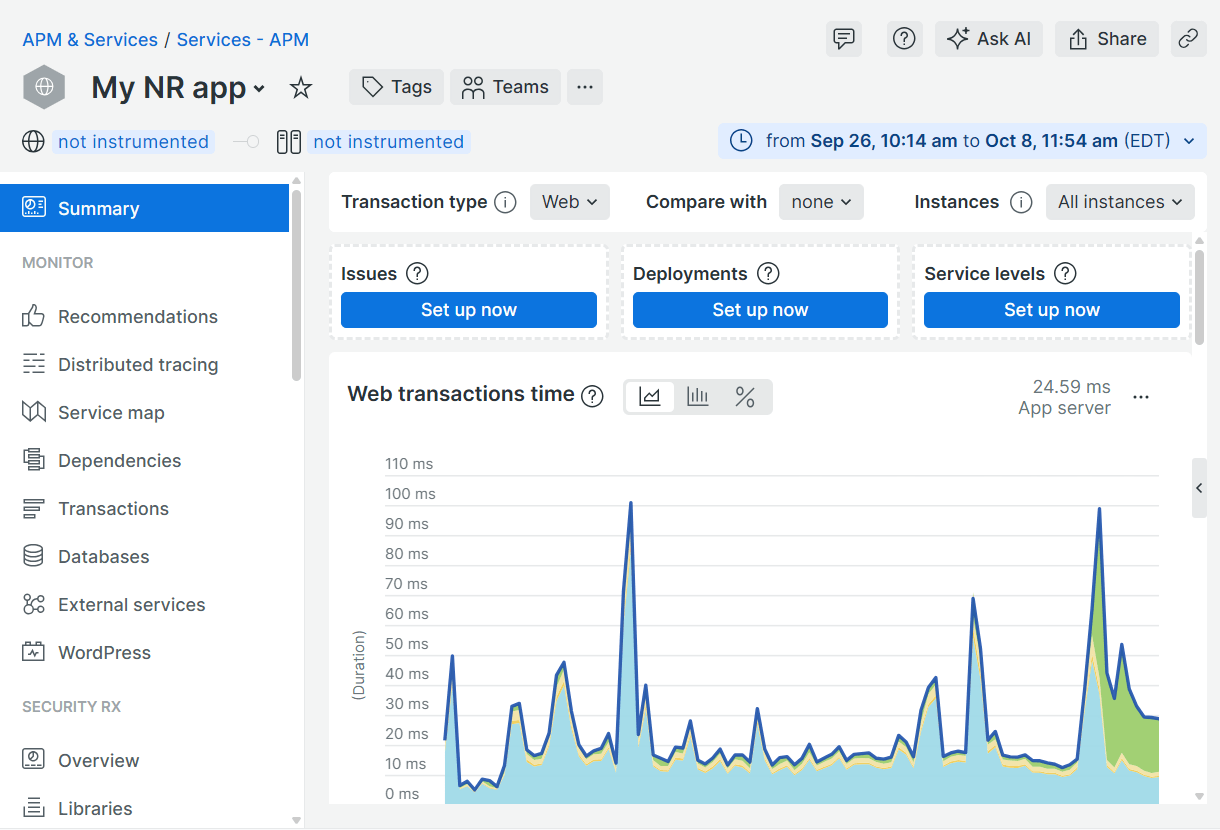Click the first not instrumented badge

(x=133, y=142)
